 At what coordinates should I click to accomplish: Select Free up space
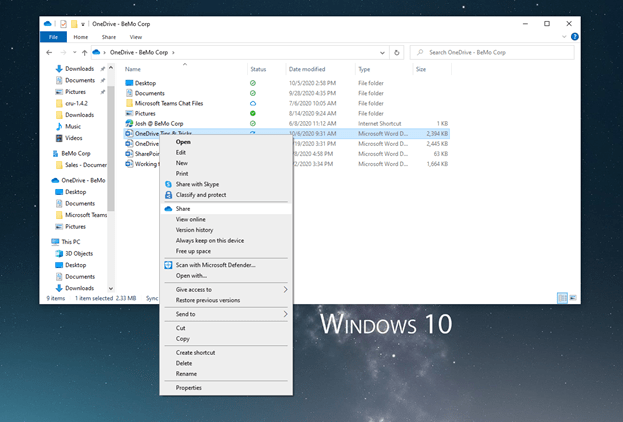pyautogui.click(x=226, y=252)
